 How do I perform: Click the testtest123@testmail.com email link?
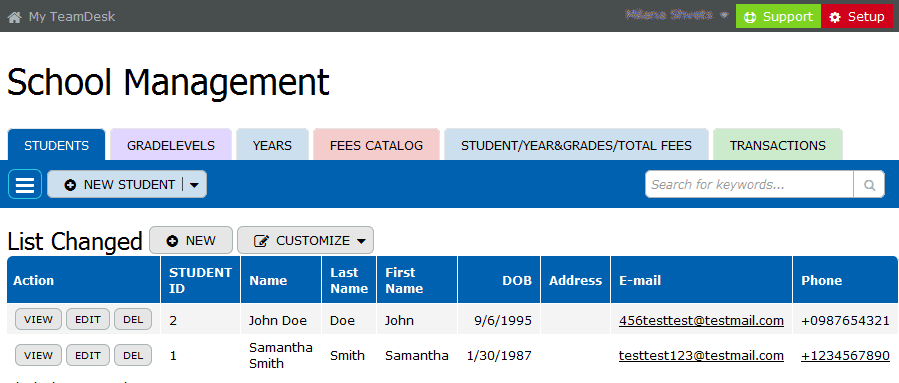(701, 355)
